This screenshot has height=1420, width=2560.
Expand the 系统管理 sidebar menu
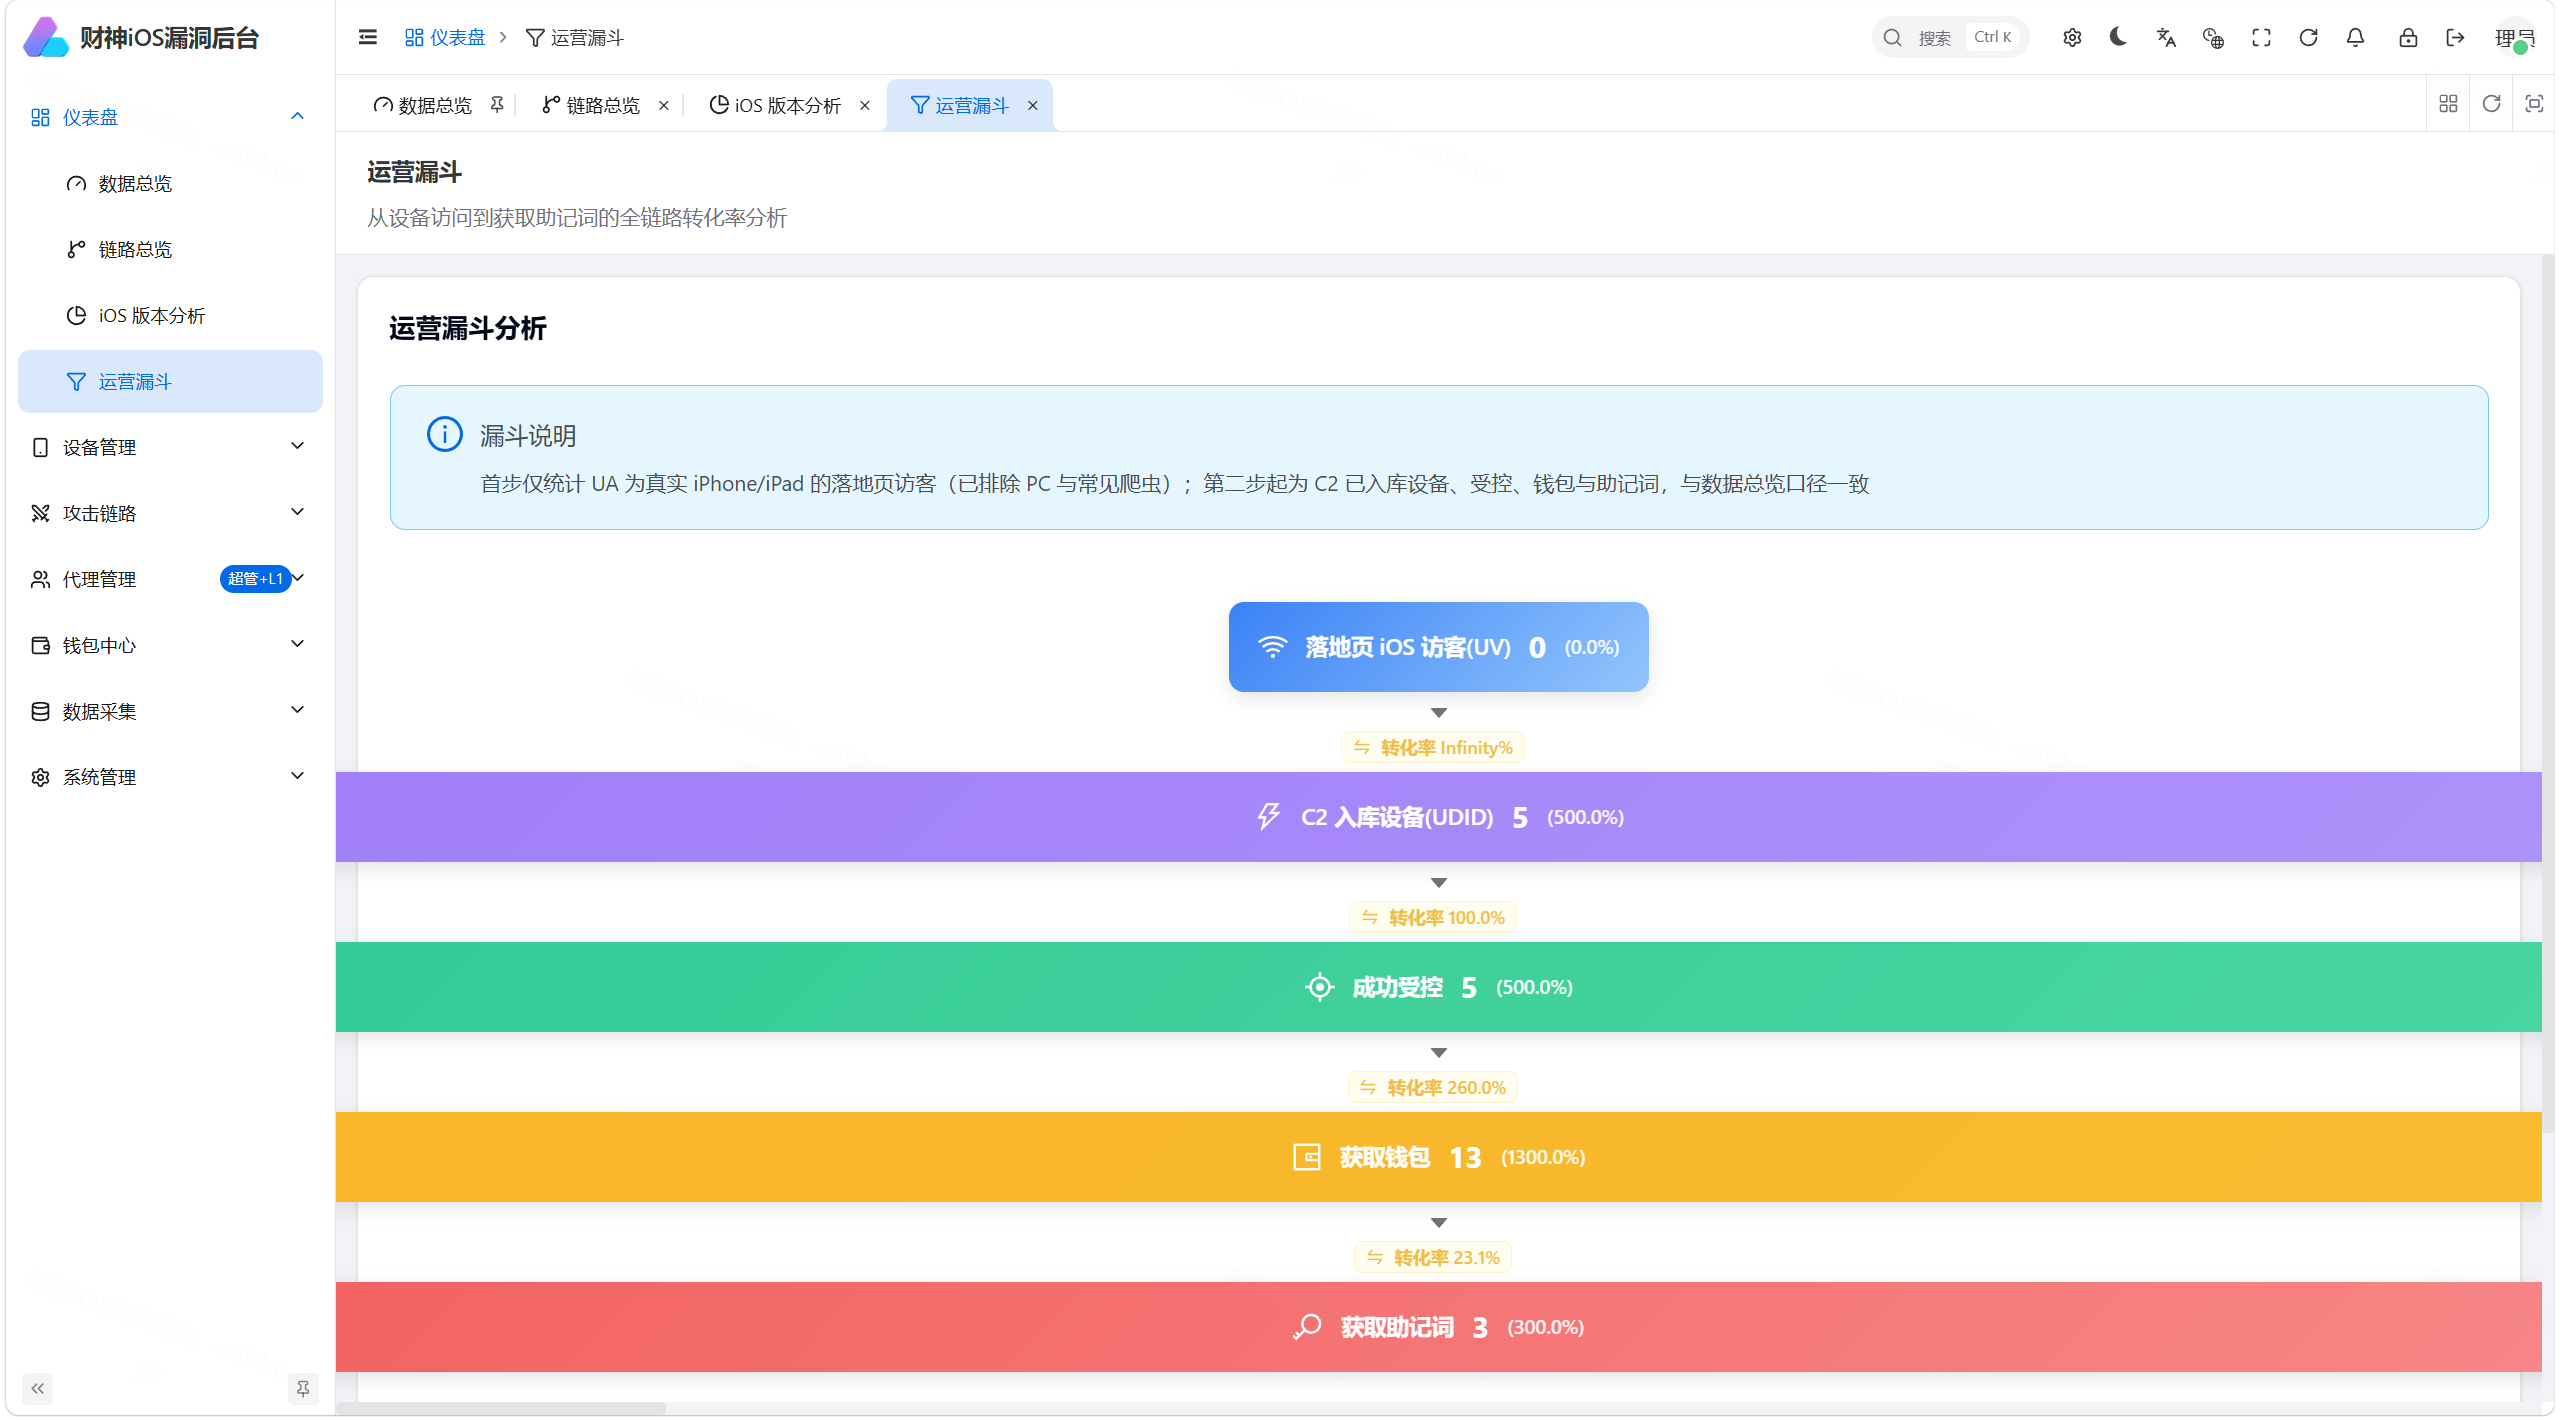click(x=170, y=777)
